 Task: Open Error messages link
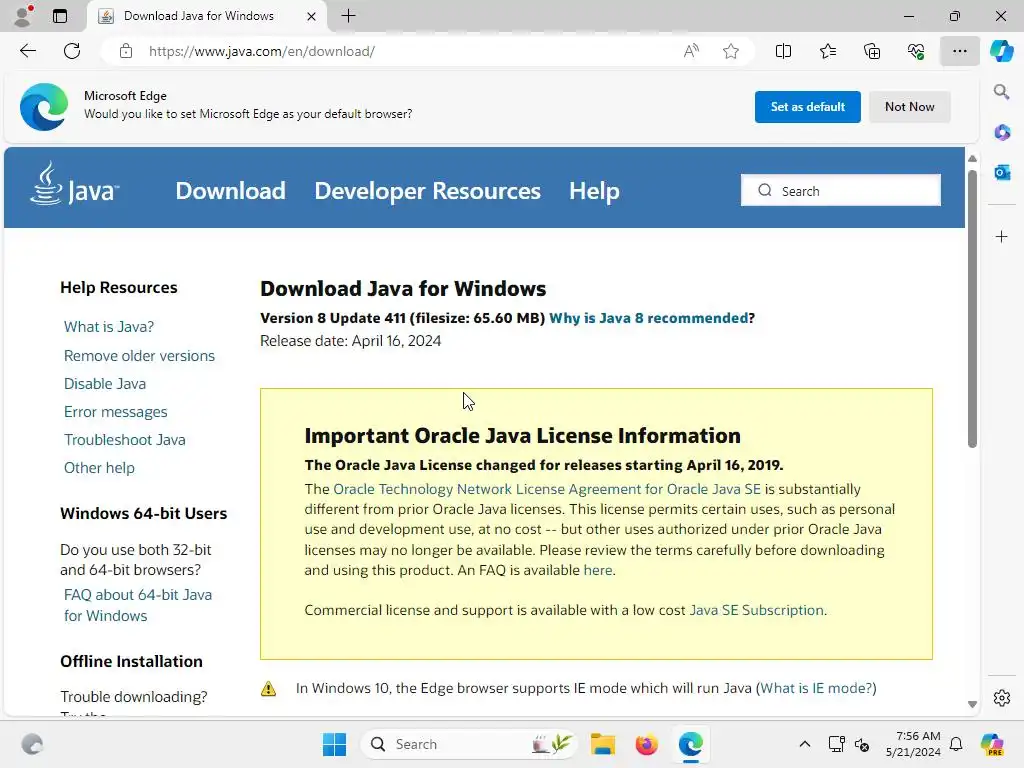[x=116, y=412]
